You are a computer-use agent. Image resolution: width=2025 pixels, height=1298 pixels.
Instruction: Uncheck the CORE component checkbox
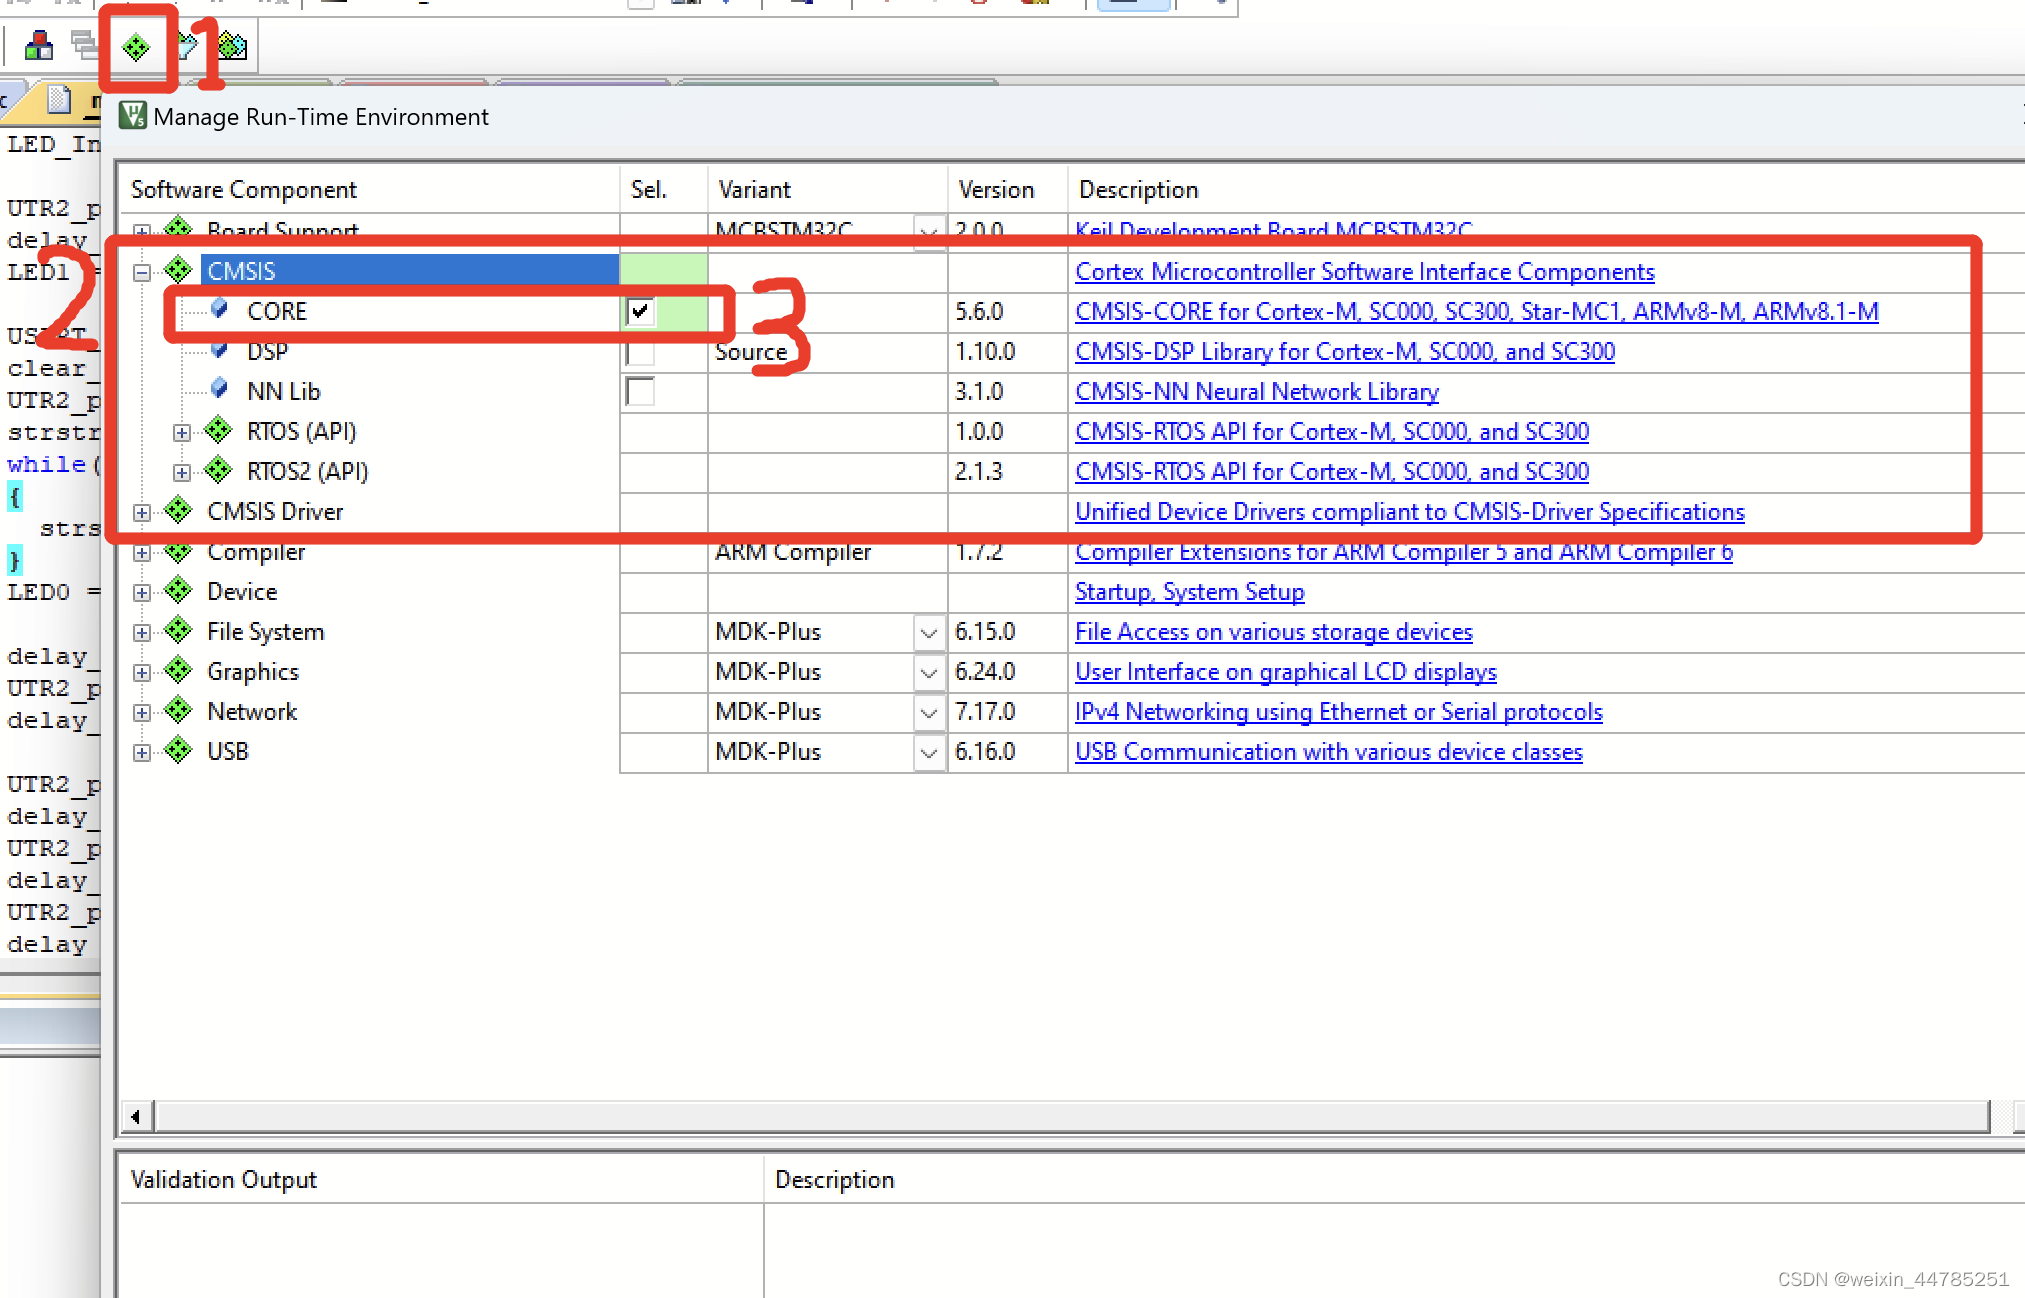pyautogui.click(x=640, y=311)
